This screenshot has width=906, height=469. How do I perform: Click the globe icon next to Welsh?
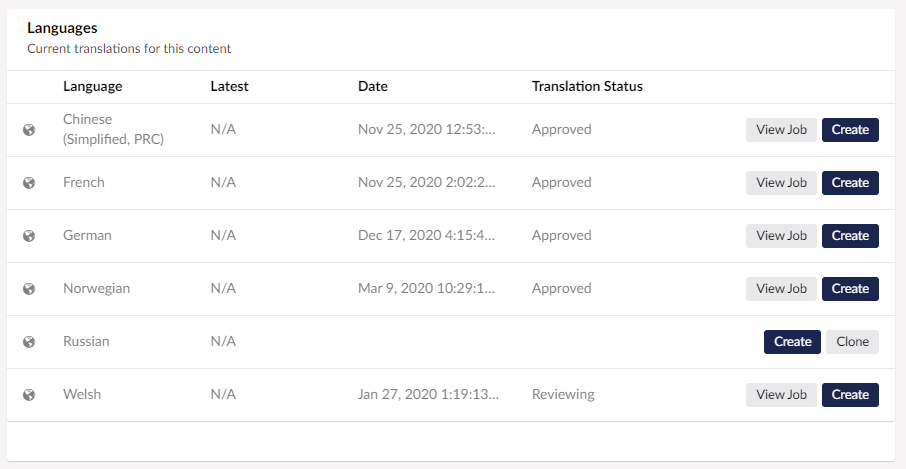[29, 395]
